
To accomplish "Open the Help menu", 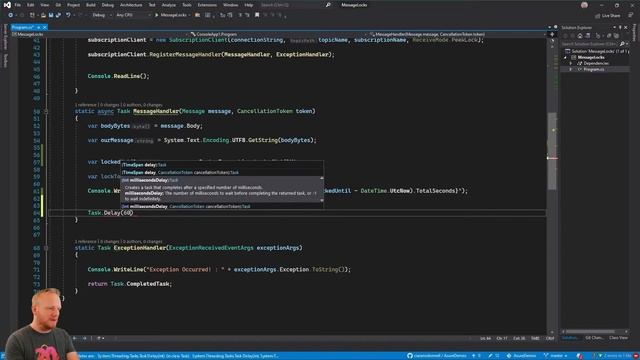I will point(249,5).
